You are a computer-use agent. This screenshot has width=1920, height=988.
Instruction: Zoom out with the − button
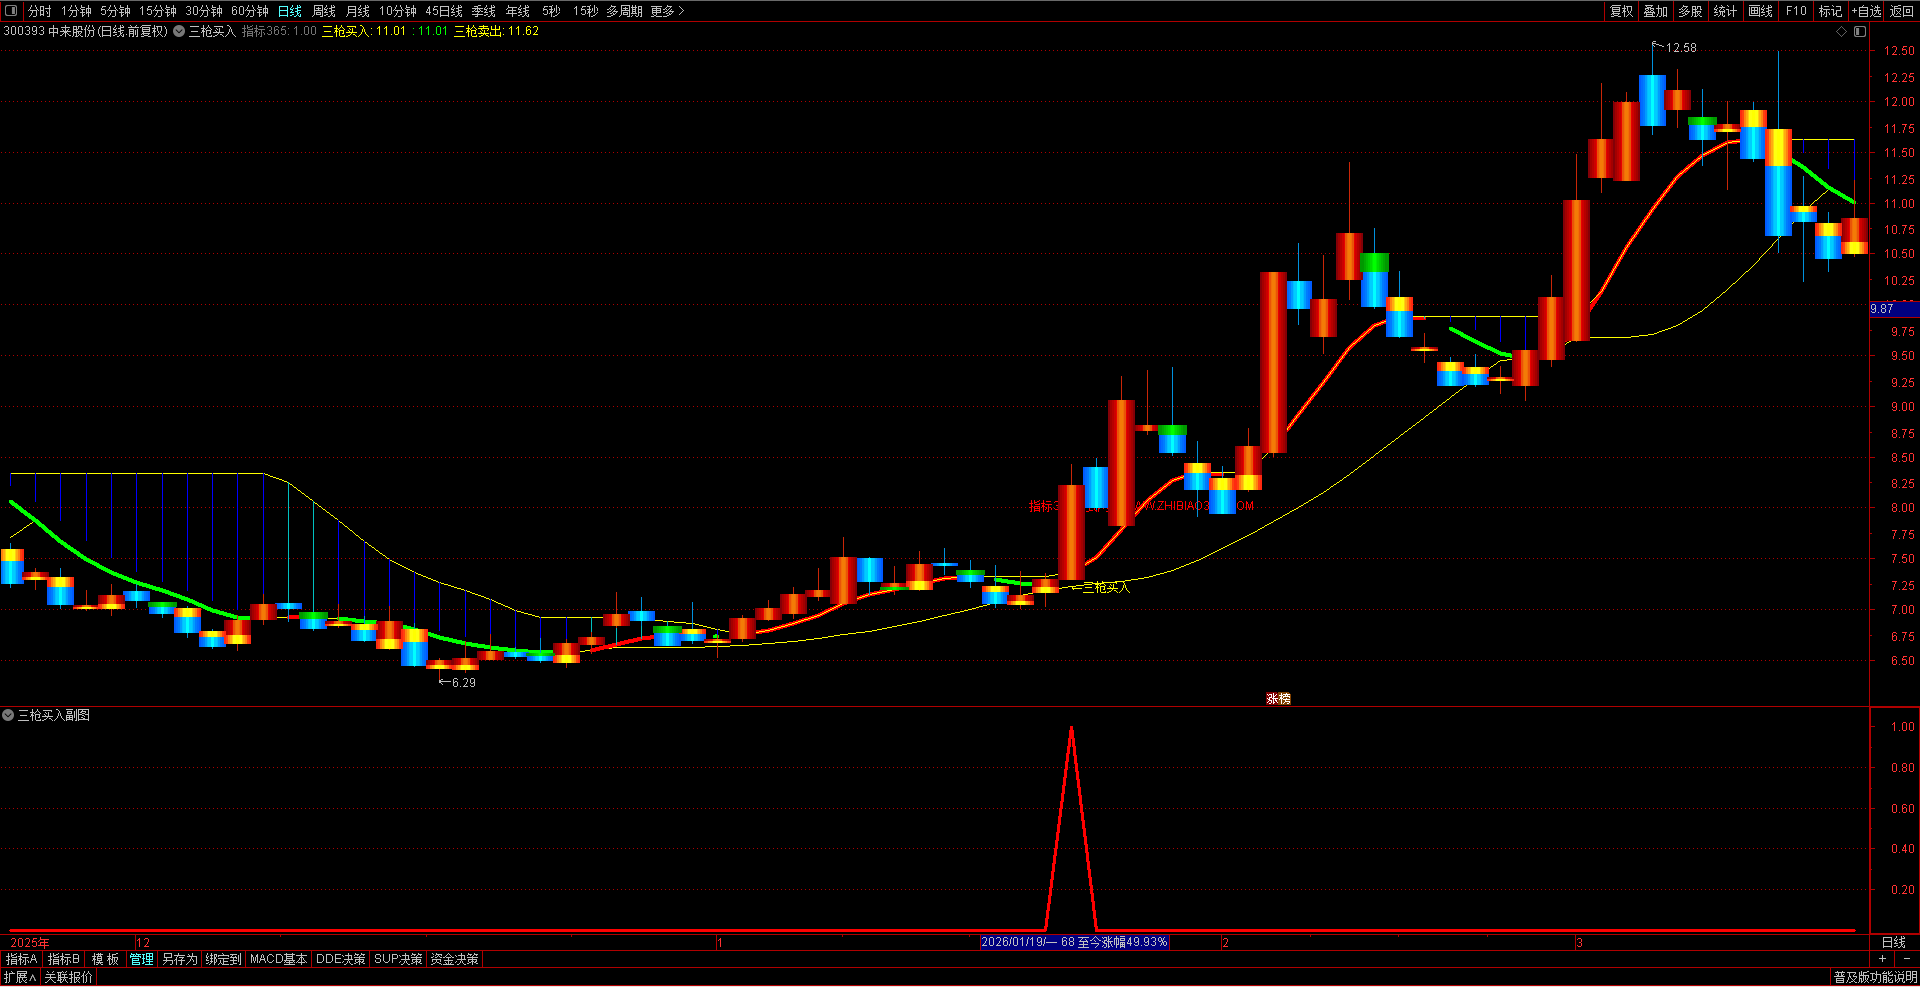point(1907,959)
